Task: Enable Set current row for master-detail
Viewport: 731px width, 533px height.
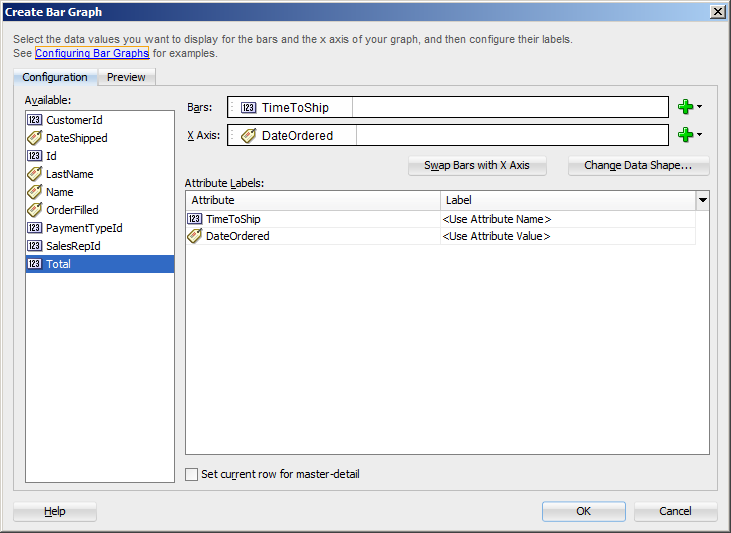Action: [192, 474]
